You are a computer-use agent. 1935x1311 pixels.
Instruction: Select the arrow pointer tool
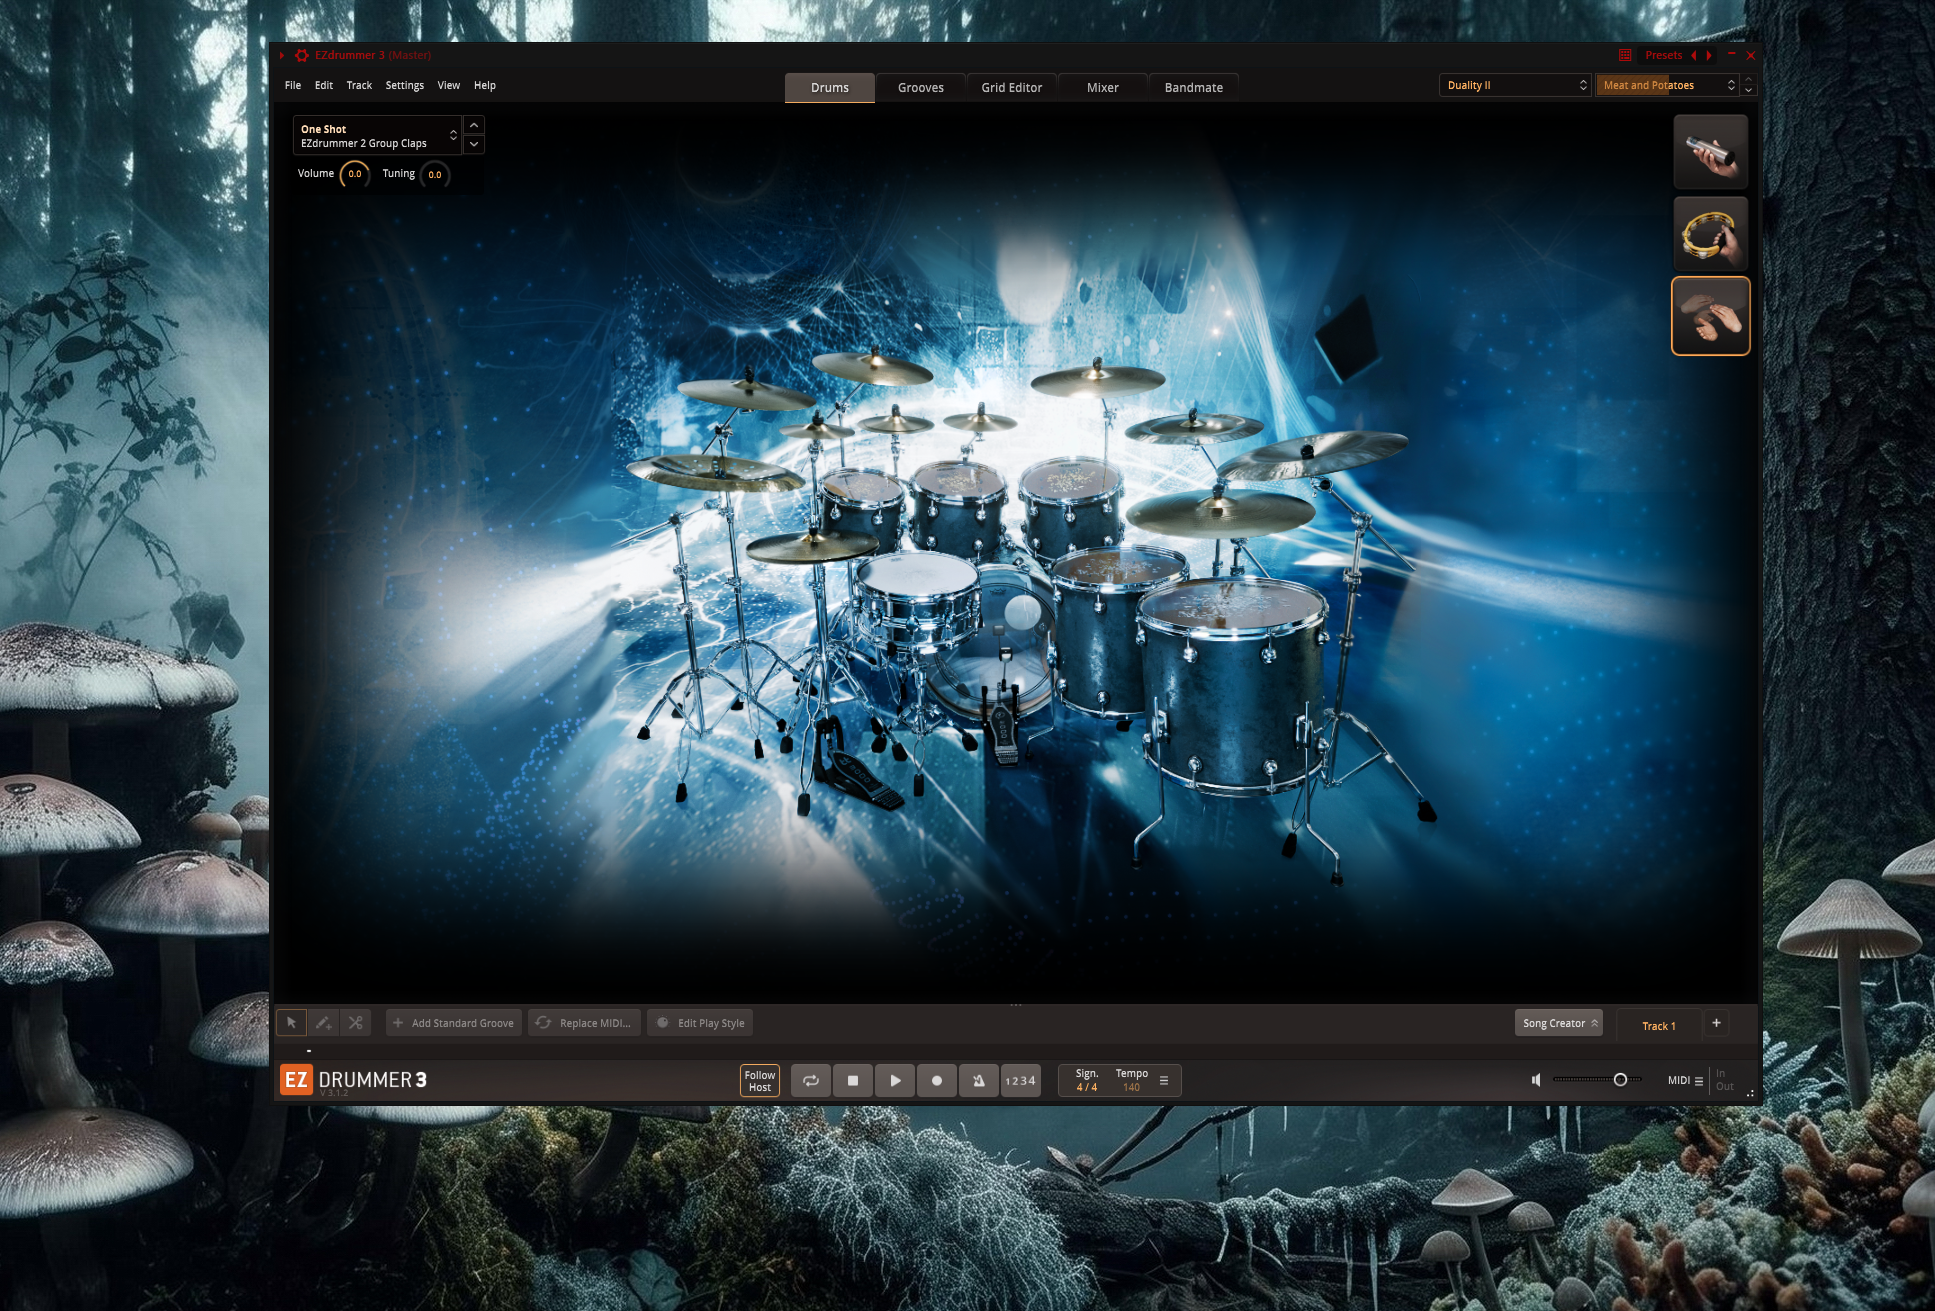(291, 1023)
